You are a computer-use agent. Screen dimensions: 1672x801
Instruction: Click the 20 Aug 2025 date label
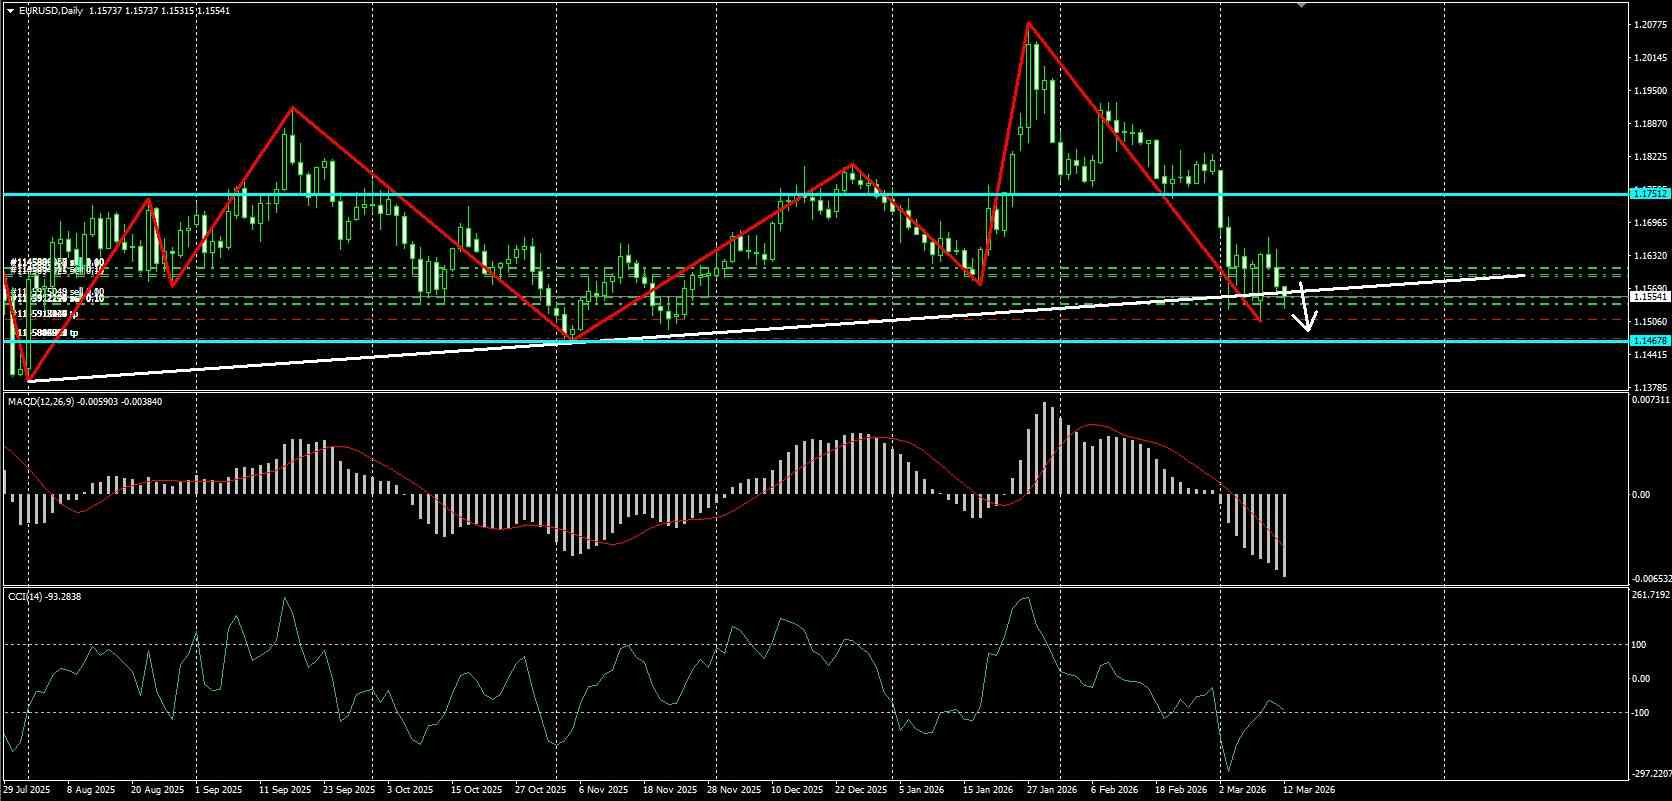[x=157, y=790]
